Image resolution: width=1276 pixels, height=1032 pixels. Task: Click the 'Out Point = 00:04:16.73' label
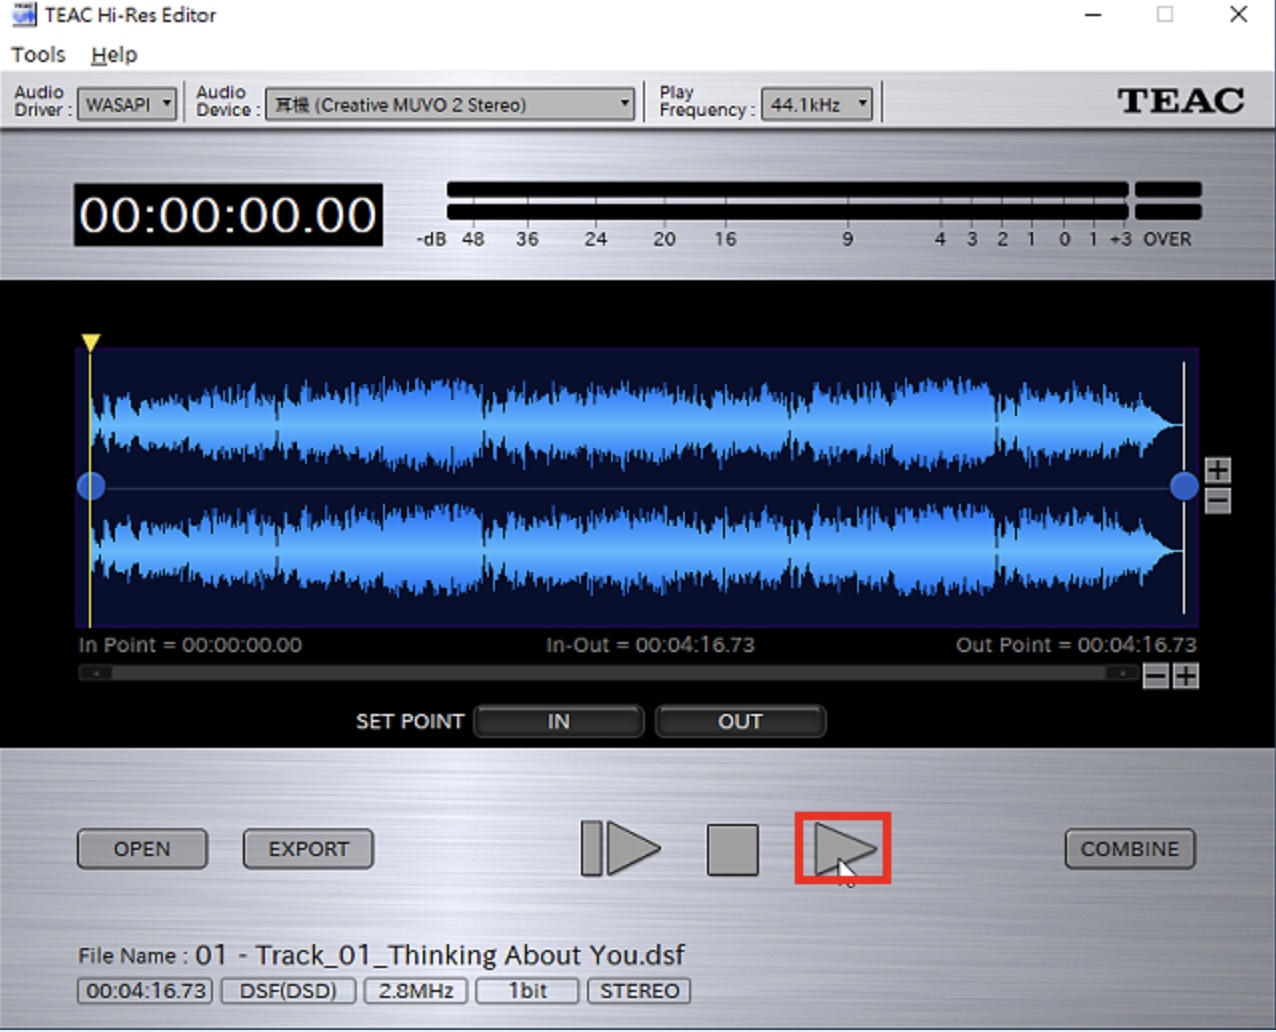coord(1076,645)
